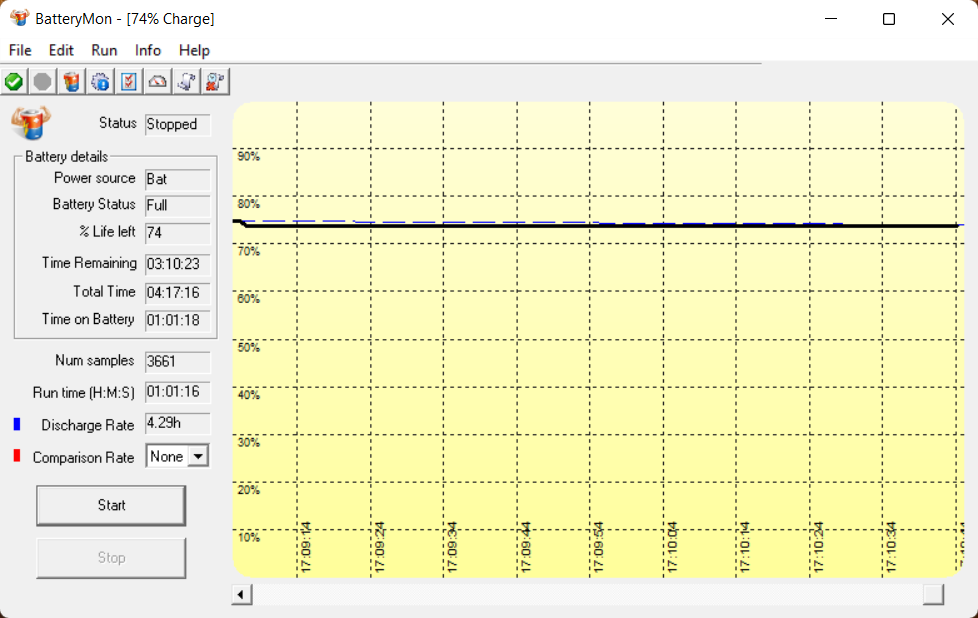Open the Help menu
This screenshot has height=618, width=978.
click(x=194, y=51)
